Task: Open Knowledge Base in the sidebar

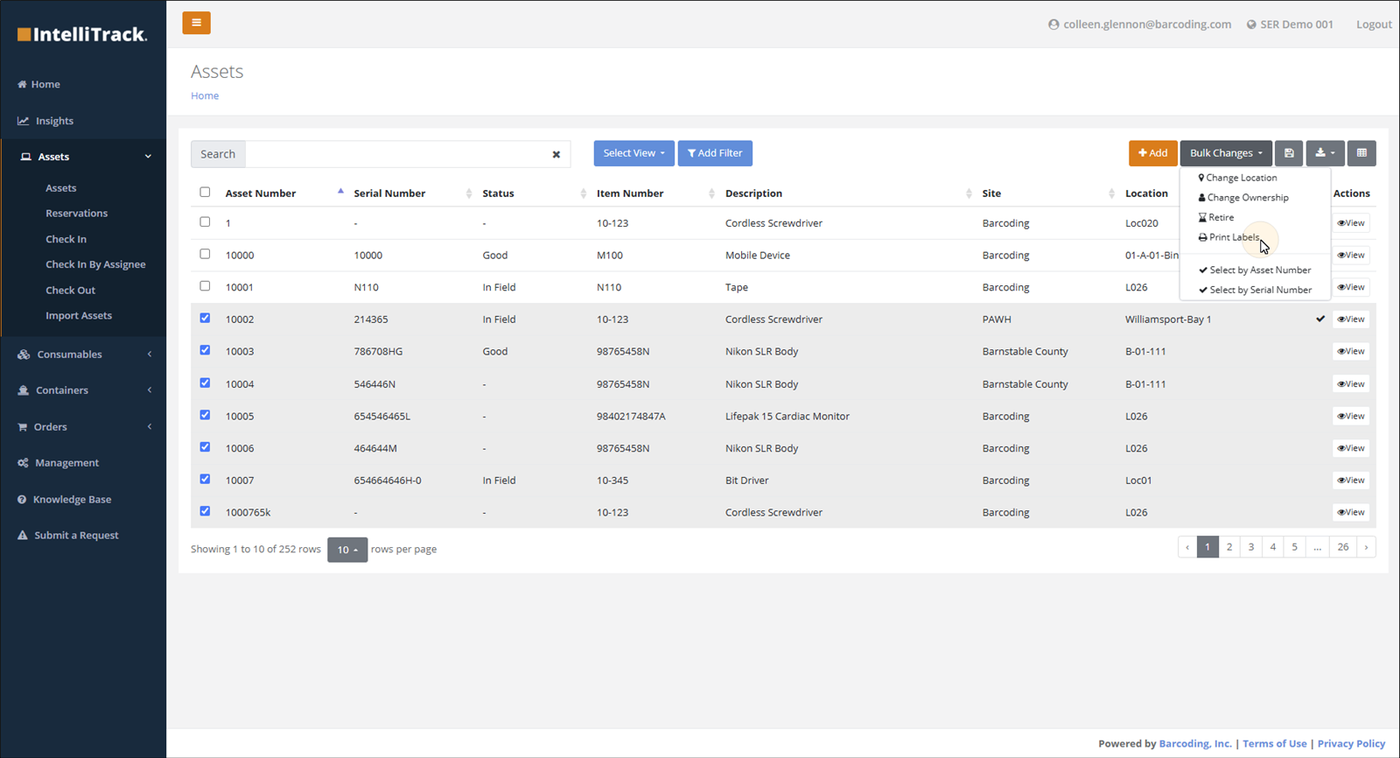Action: click(64, 499)
